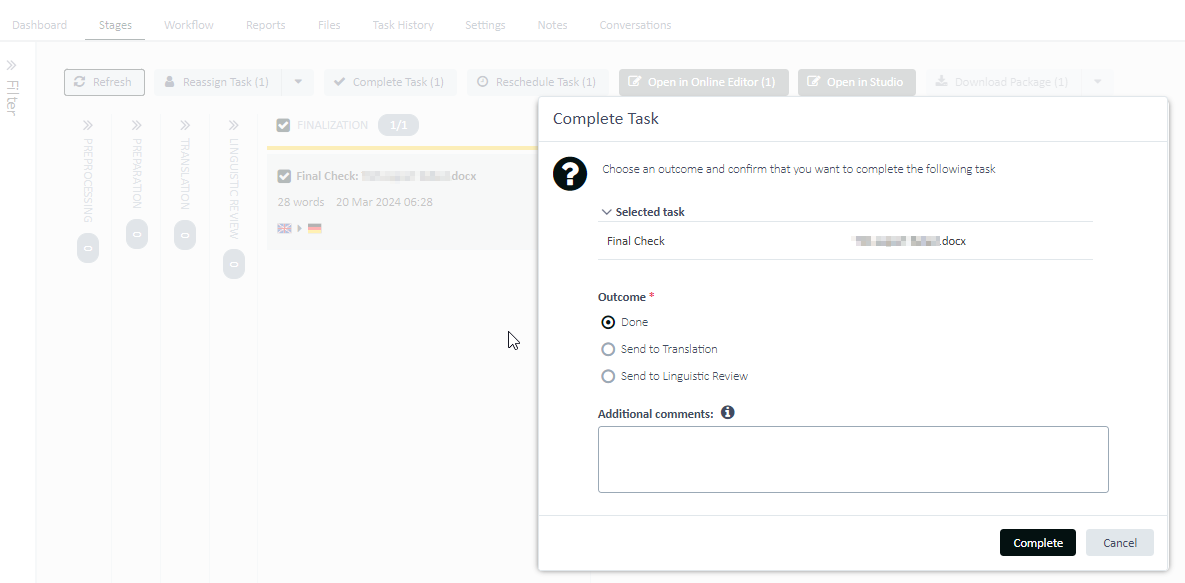The width and height of the screenshot is (1185, 583).
Task: Expand the Filter panel chevron
Action: click(x=12, y=64)
